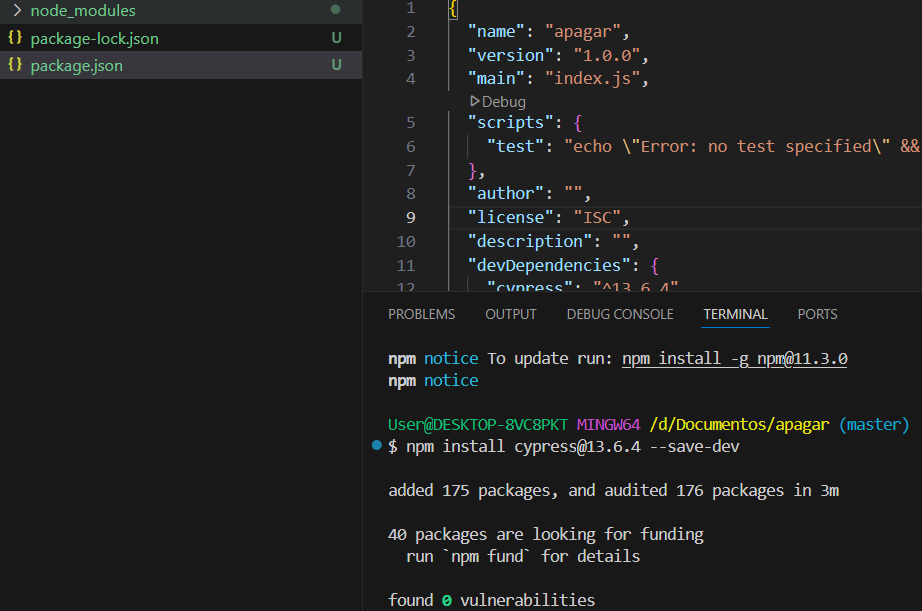Click the Debug play triangle icon

pyautogui.click(x=475, y=101)
